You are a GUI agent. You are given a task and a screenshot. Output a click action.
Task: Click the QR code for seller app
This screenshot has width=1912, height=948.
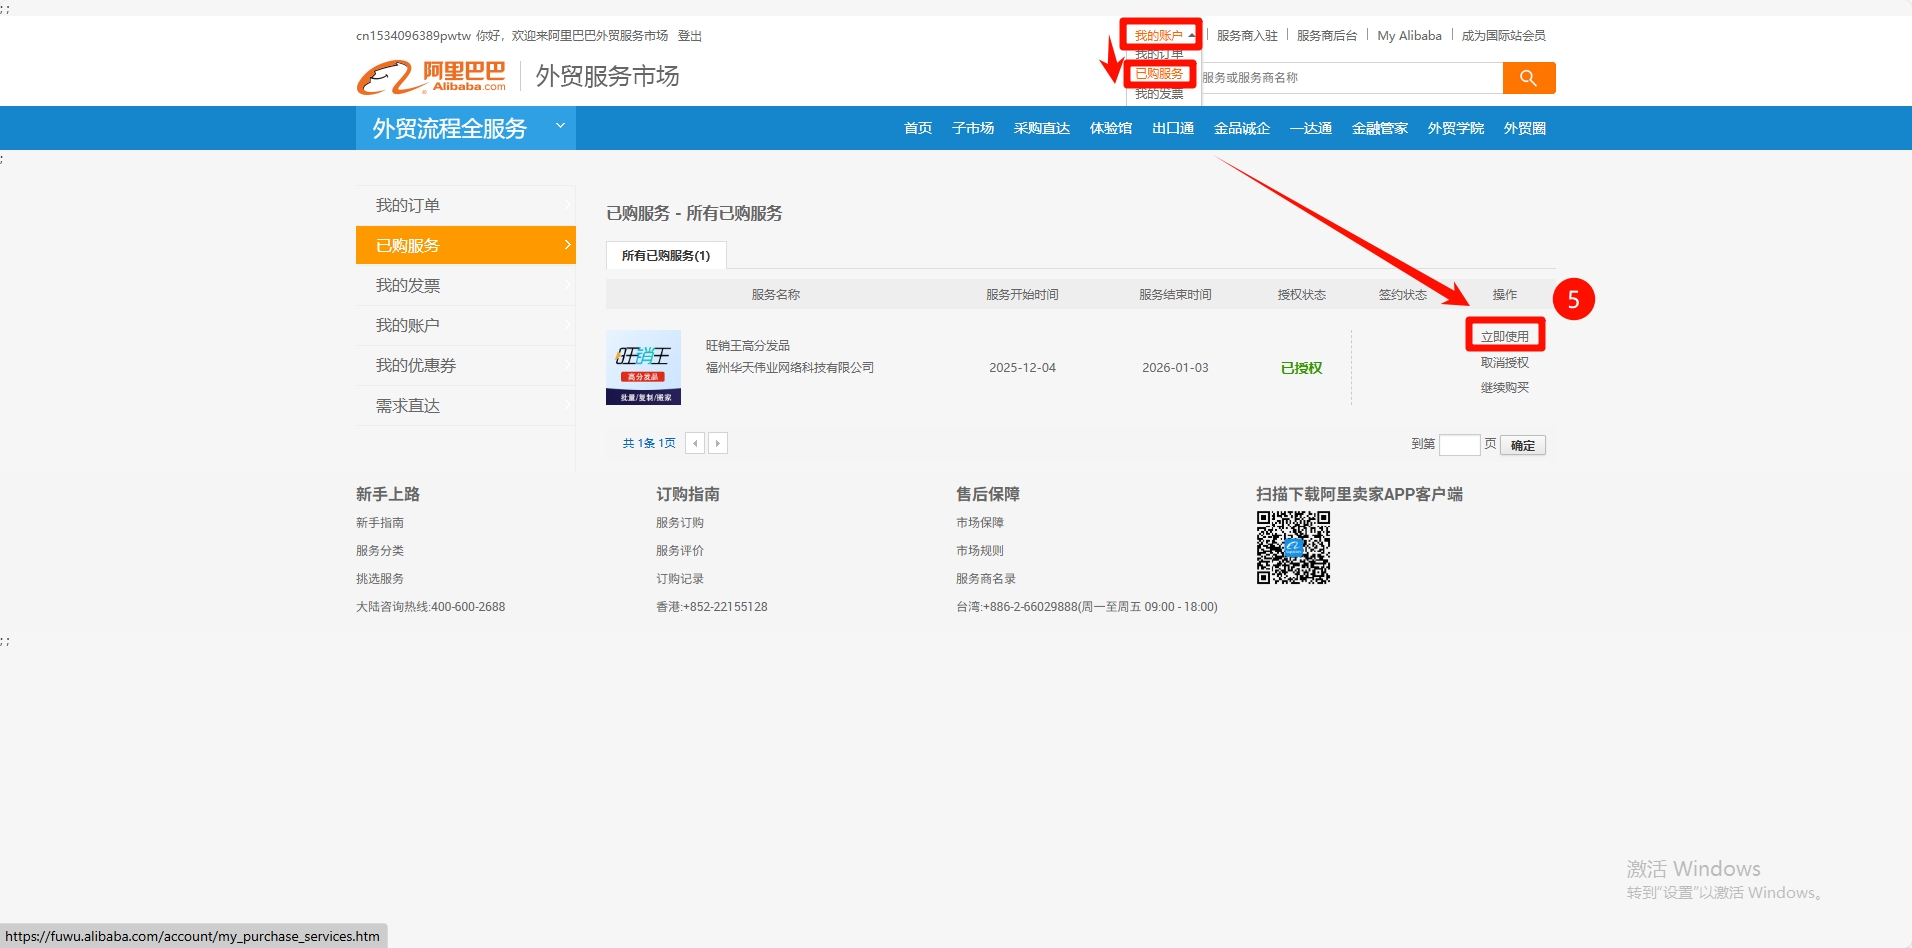1293,547
